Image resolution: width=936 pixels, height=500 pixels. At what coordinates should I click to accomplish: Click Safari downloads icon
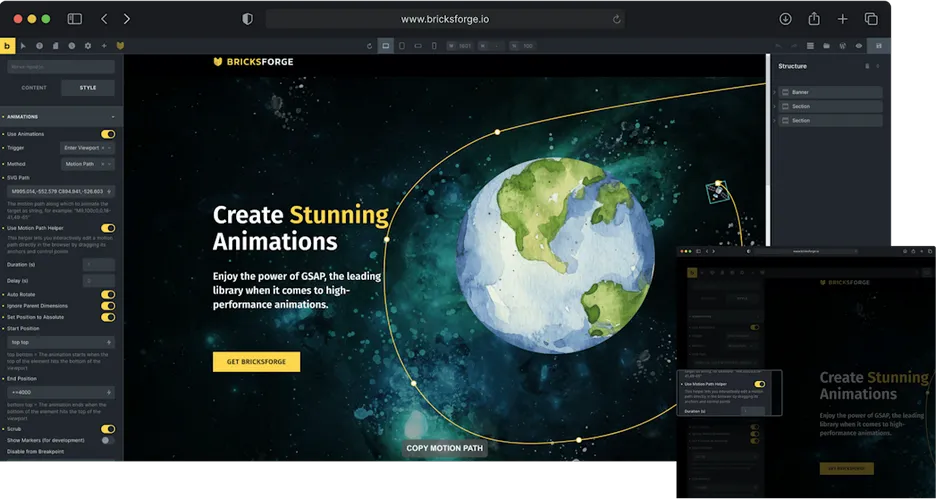(x=786, y=19)
